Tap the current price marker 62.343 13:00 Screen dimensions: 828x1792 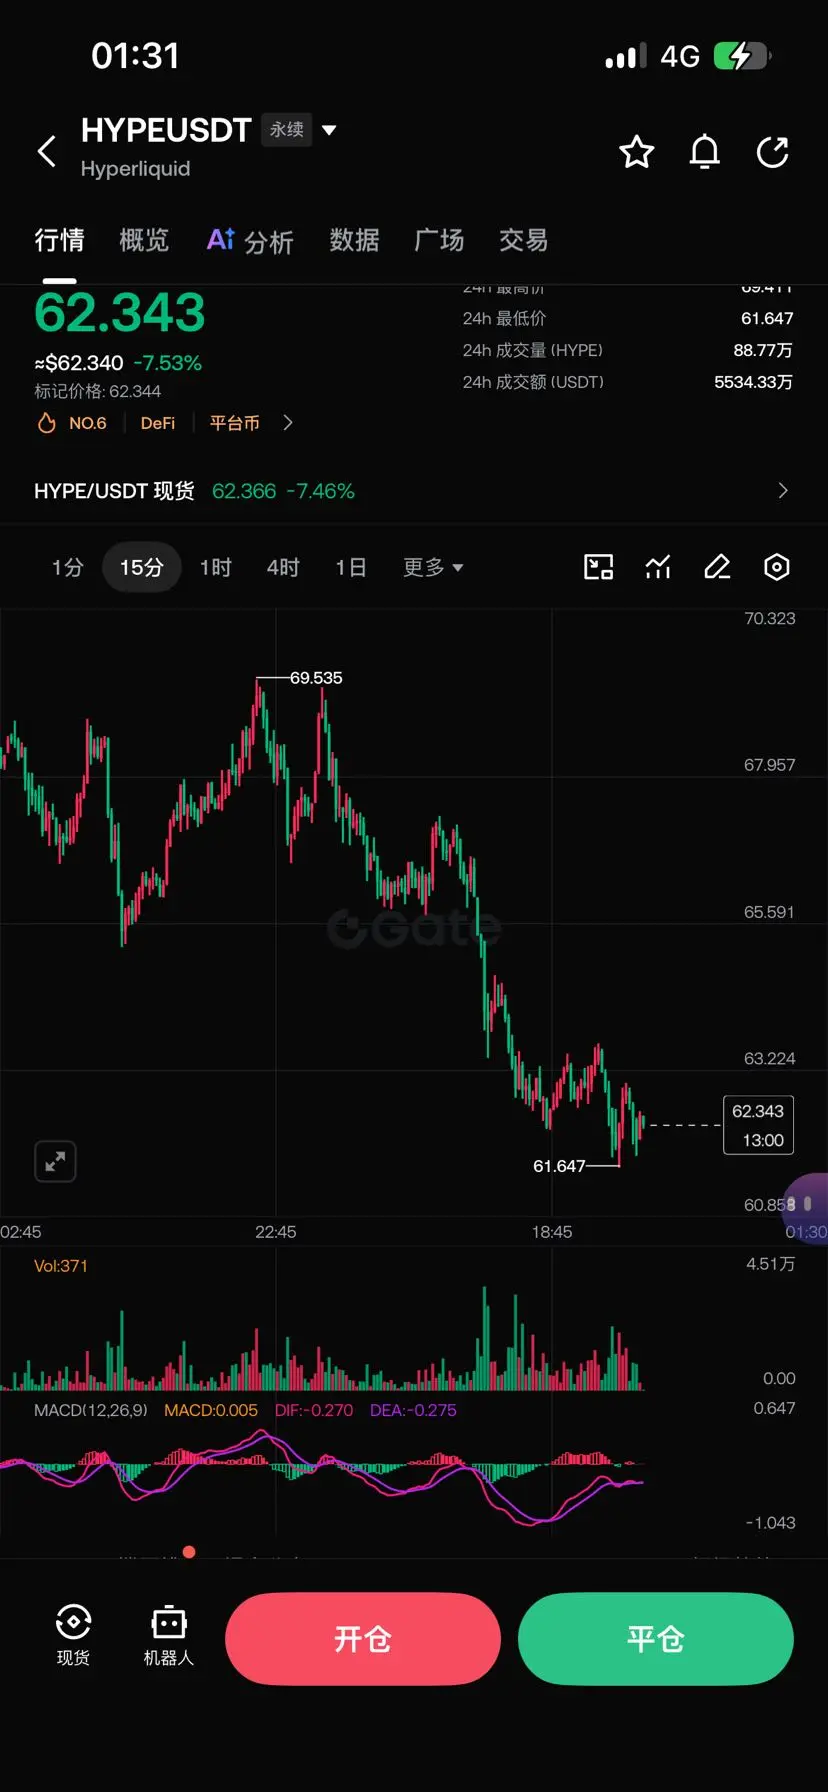[x=758, y=1125]
